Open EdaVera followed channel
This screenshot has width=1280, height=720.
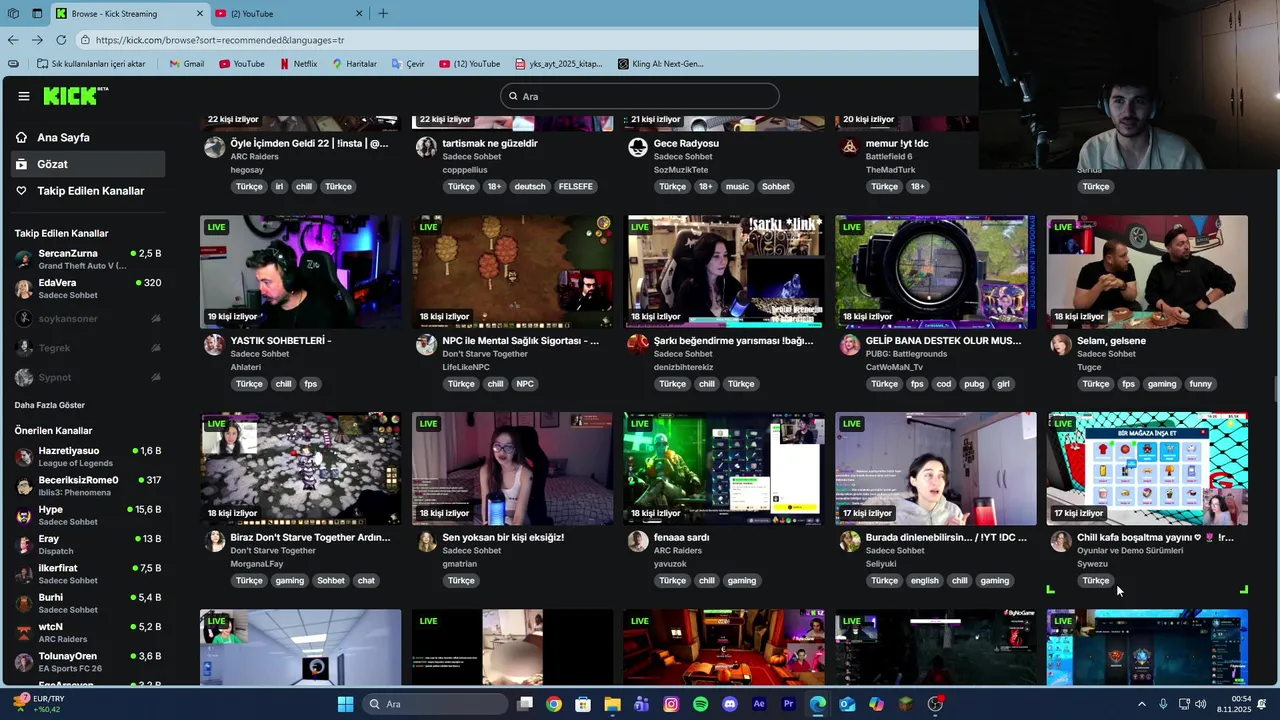[x=88, y=289]
